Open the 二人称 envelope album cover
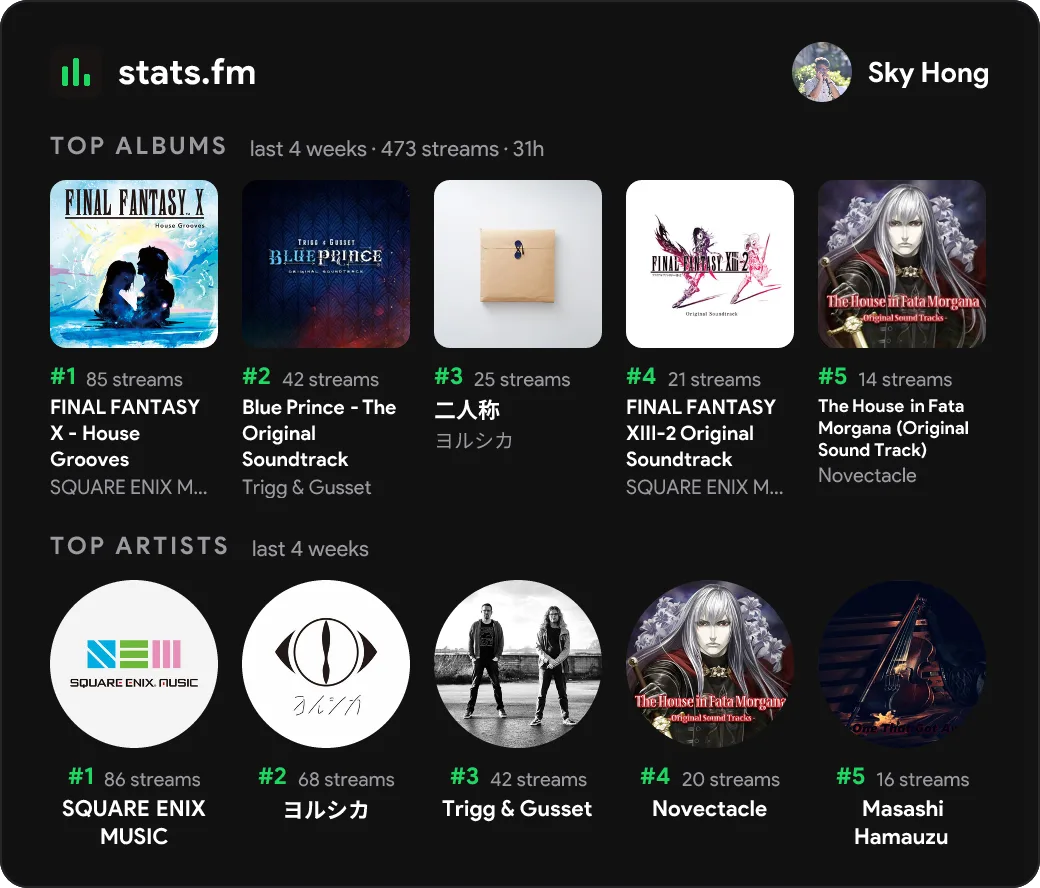Viewport: 1040px width, 888px height. (518, 264)
